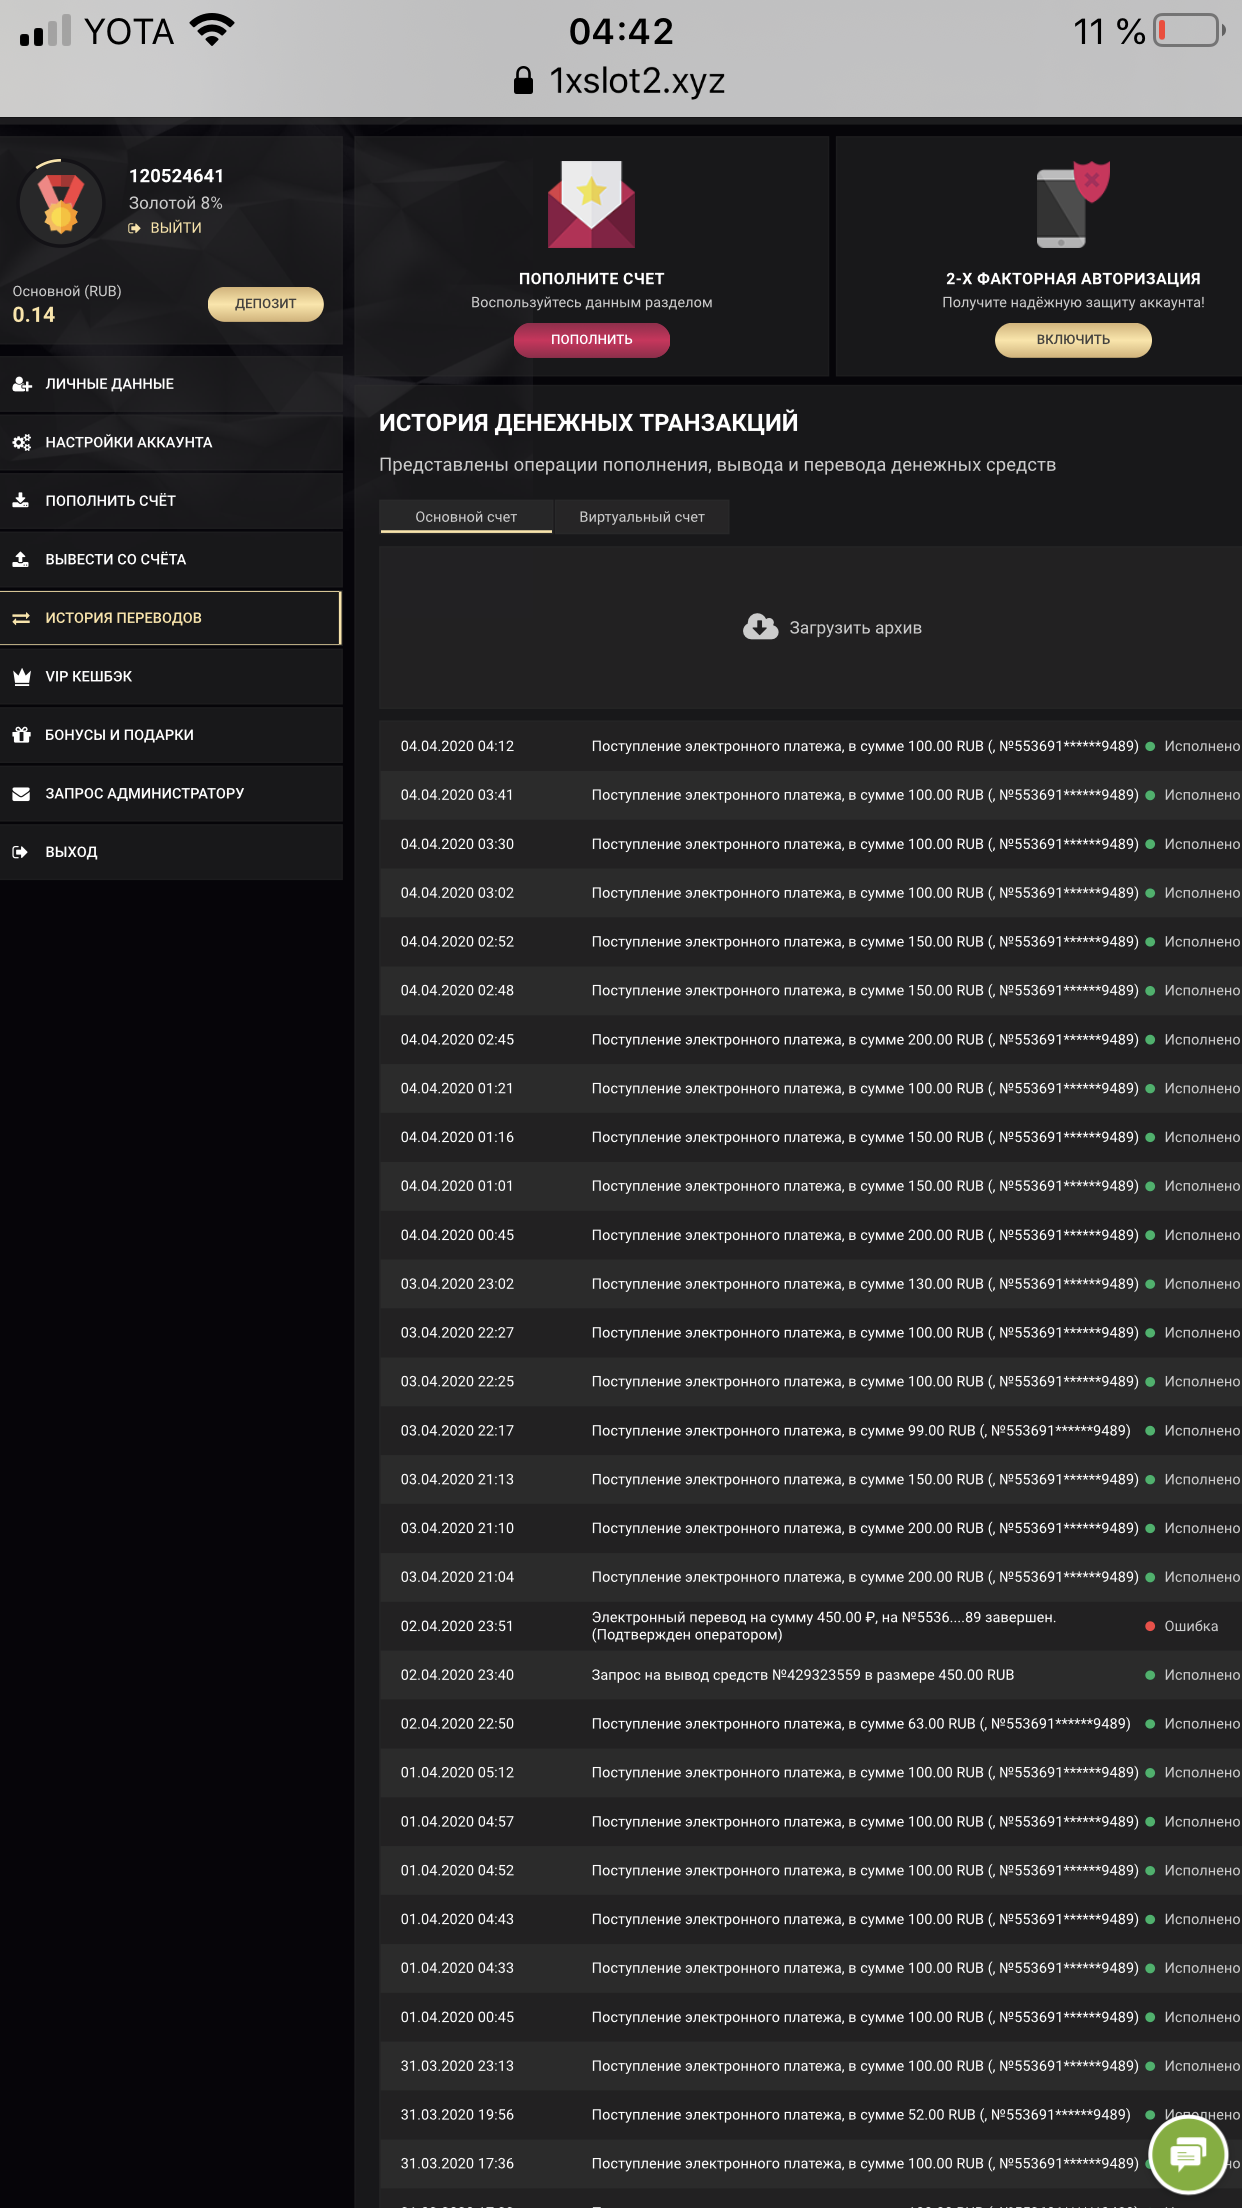This screenshot has width=1242, height=2208.
Task: Click the envelope star icon above Пополните счет
Action: (591, 204)
